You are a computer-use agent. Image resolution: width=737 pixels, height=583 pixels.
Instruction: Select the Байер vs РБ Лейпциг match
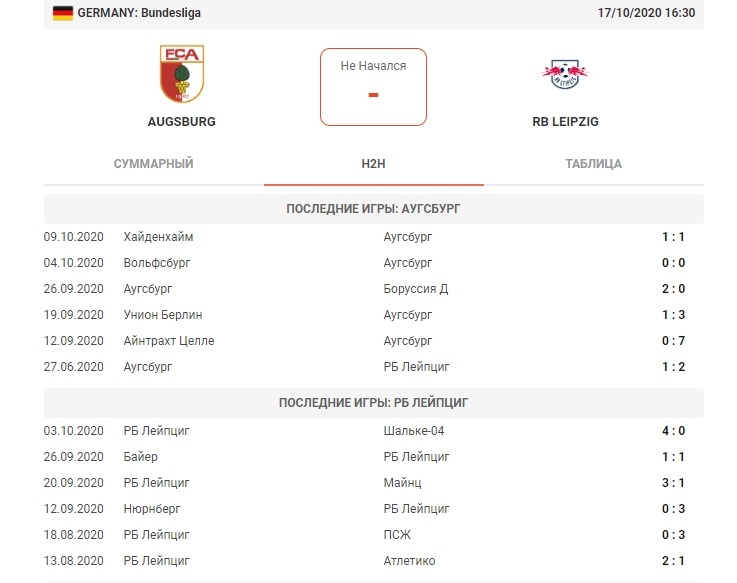pyautogui.click(x=373, y=457)
